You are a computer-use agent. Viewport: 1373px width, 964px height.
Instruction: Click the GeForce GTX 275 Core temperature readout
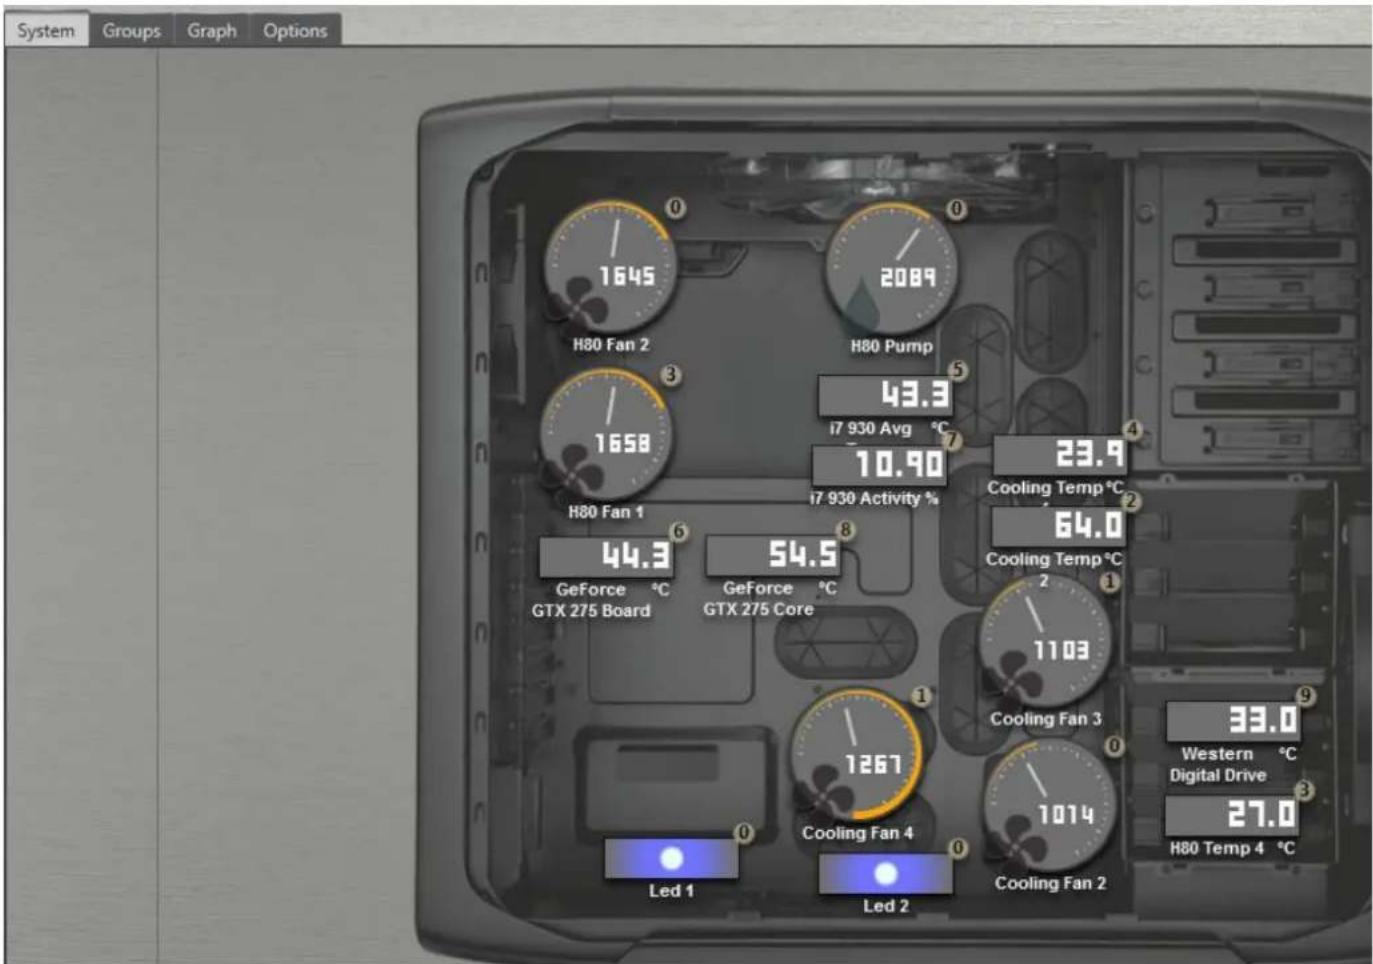click(773, 555)
